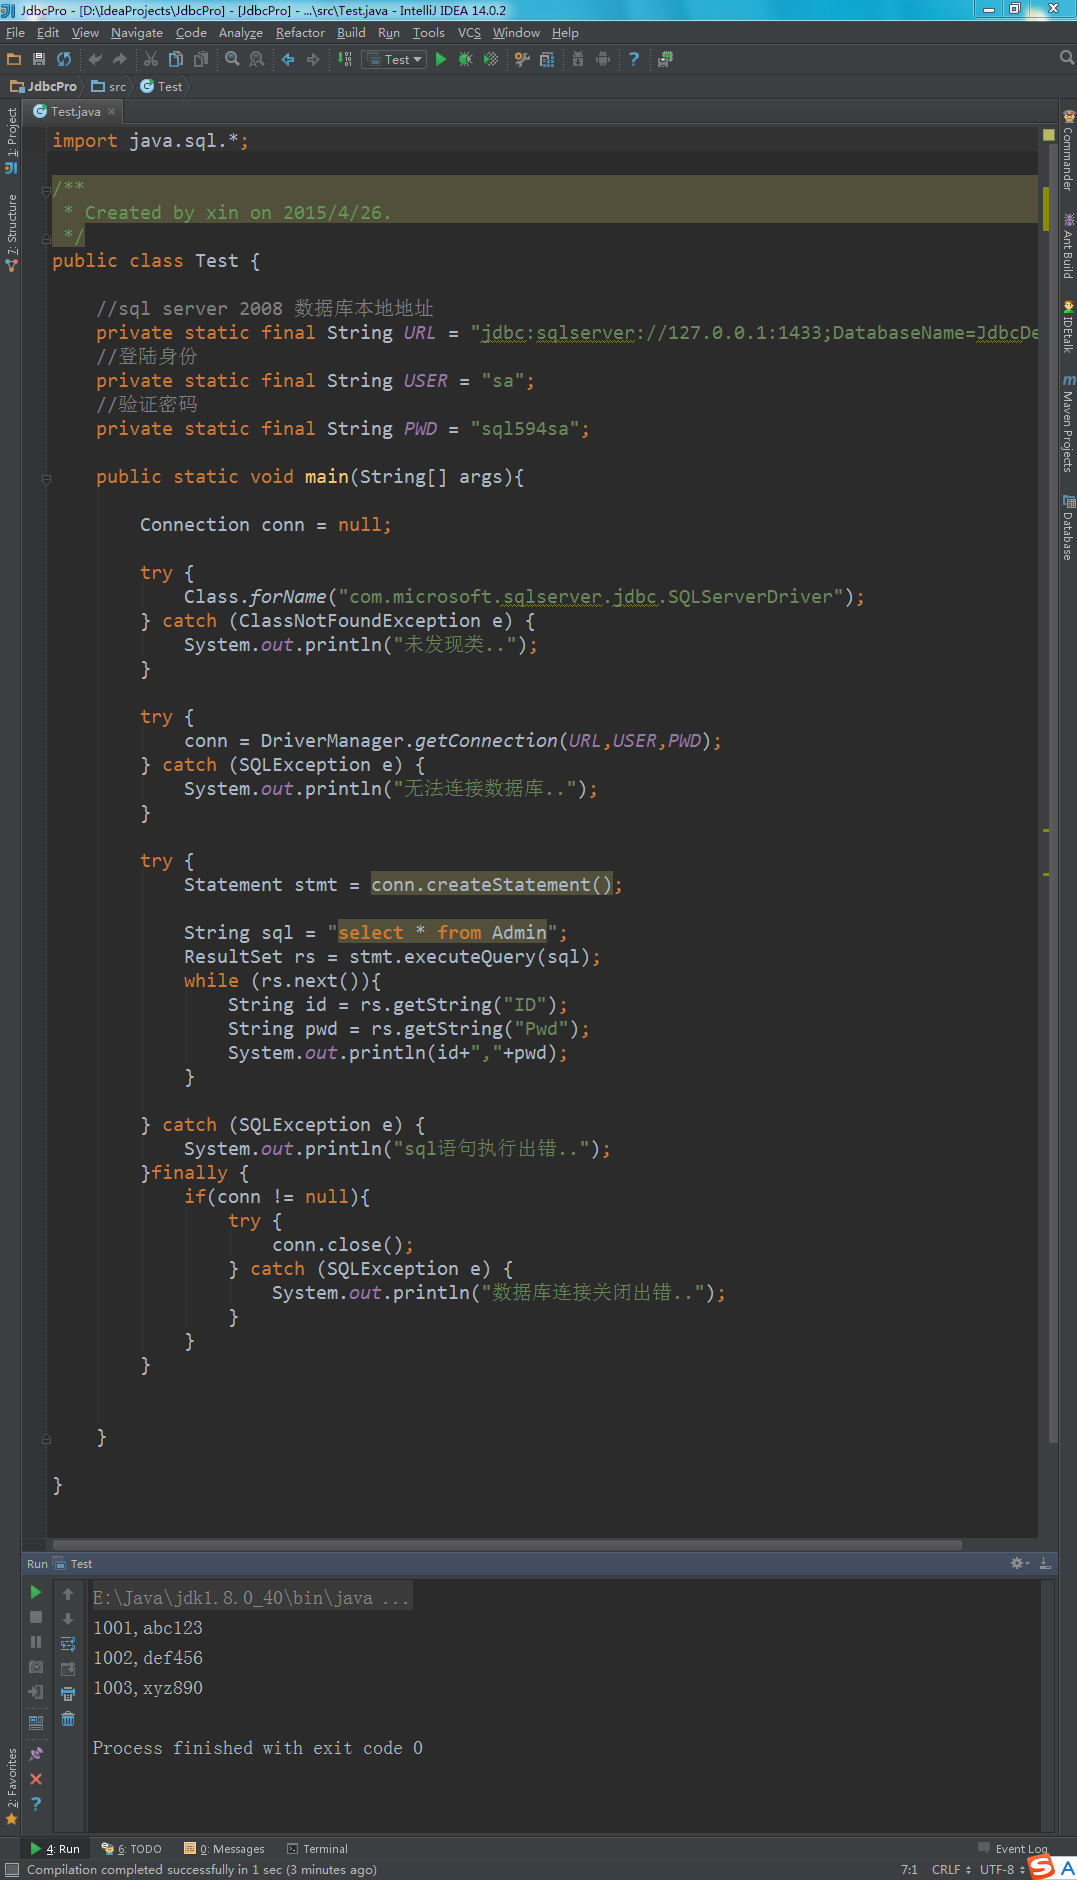Click Test class in the navigation breadcrumb
The image size is (1077, 1880).
(161, 87)
